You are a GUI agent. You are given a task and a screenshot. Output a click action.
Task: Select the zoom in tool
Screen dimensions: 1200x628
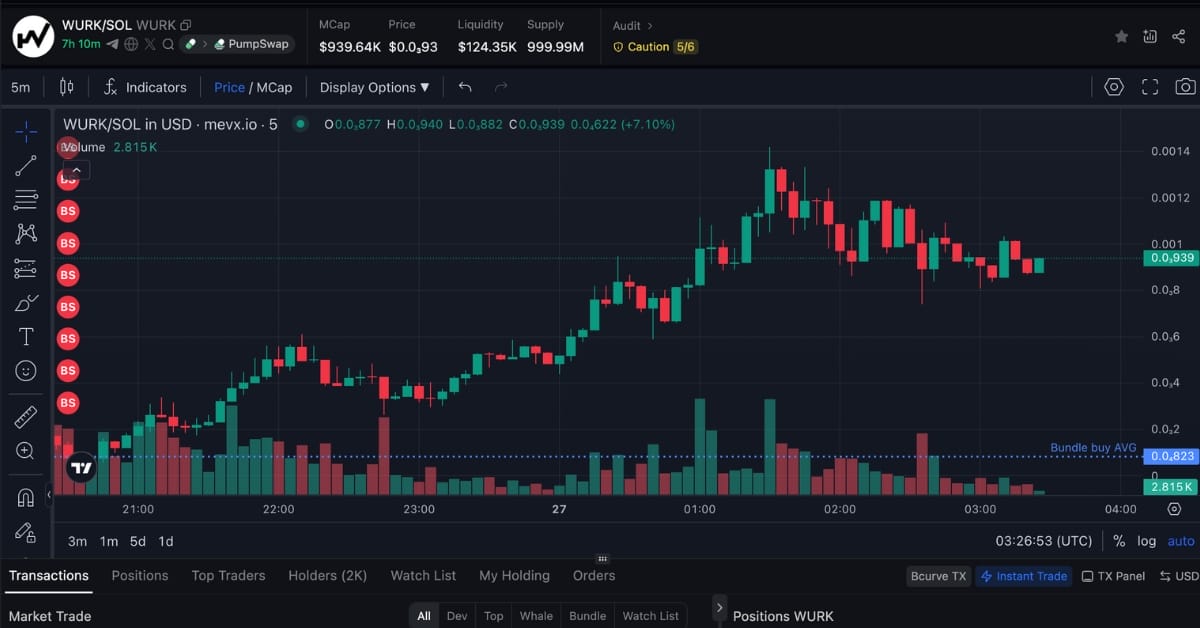[26, 451]
